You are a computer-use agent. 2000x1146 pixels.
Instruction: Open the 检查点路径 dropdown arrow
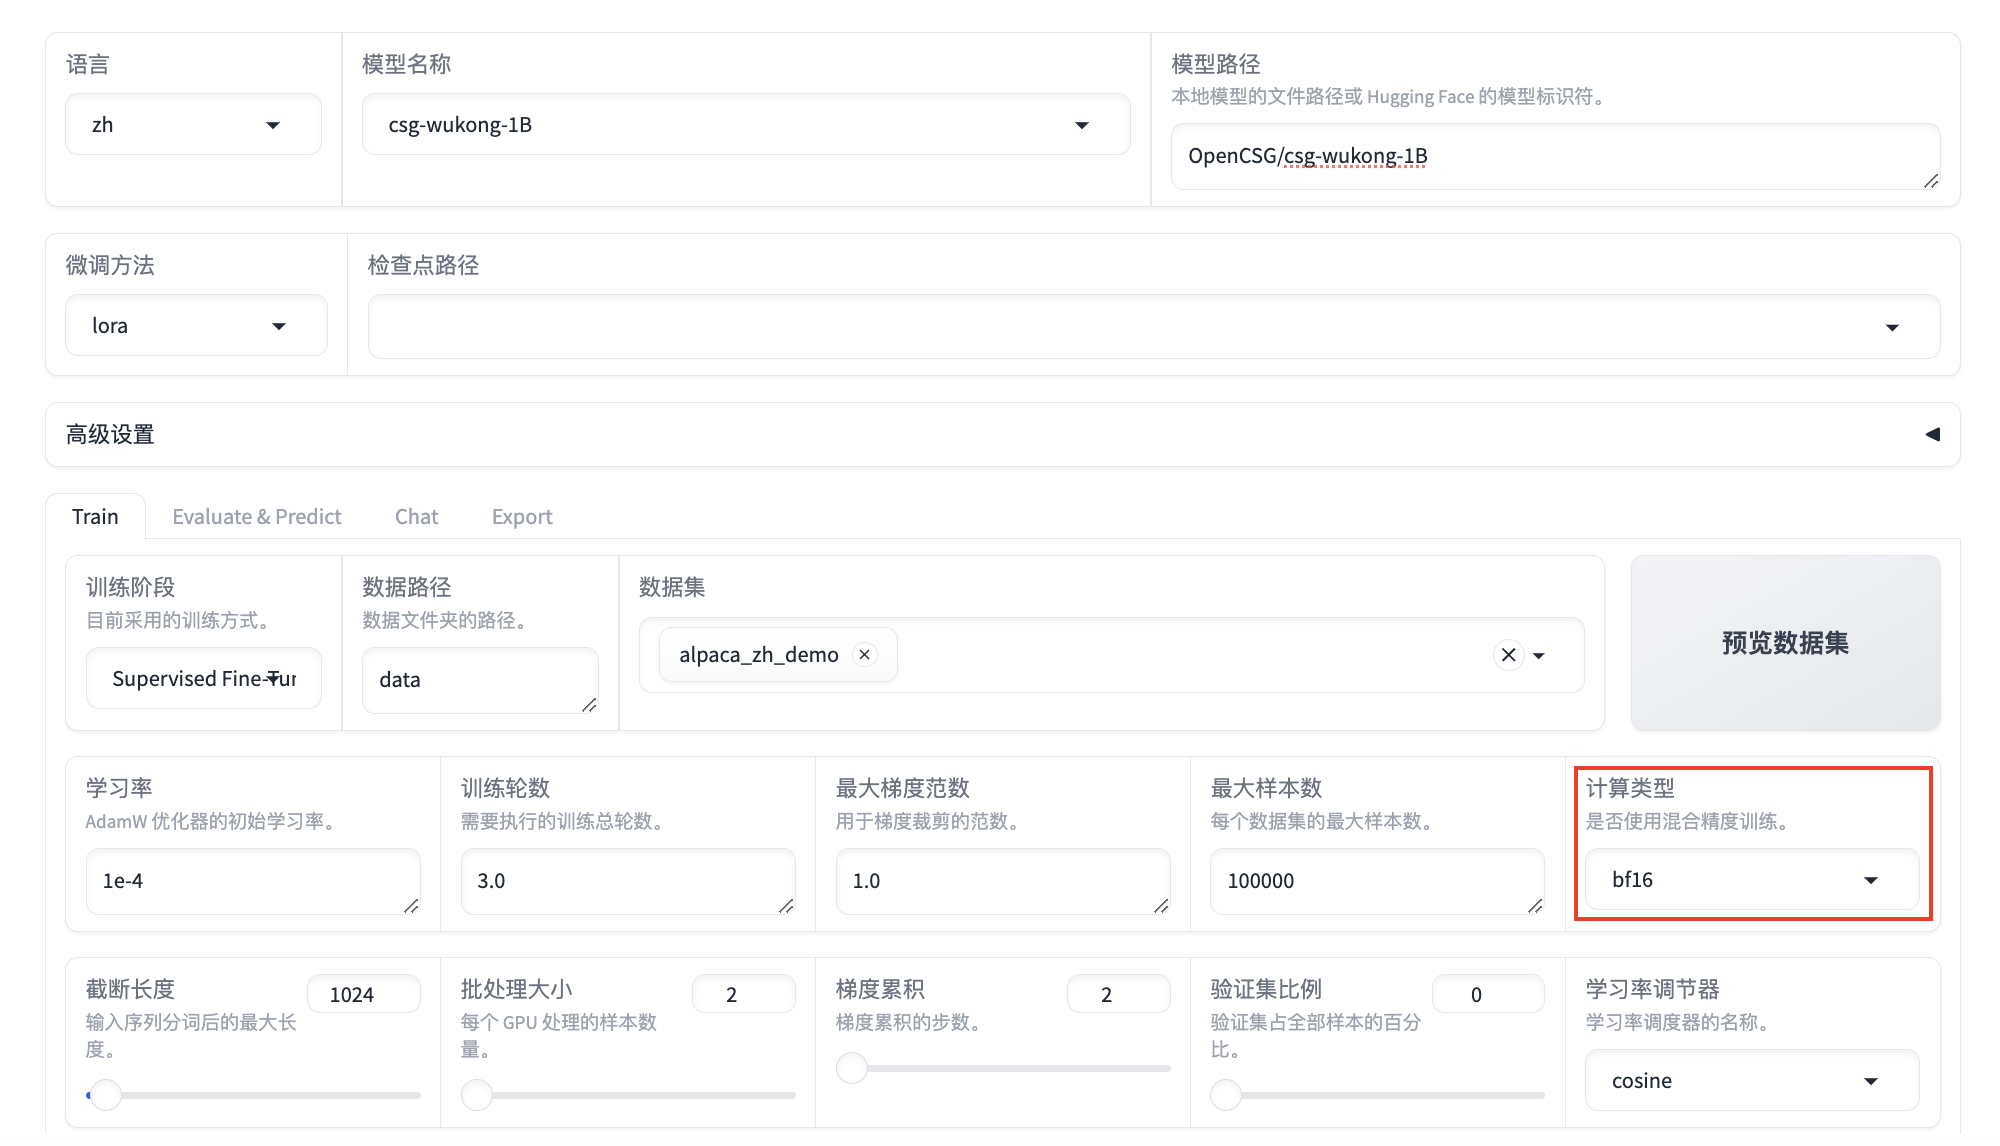tap(1891, 327)
